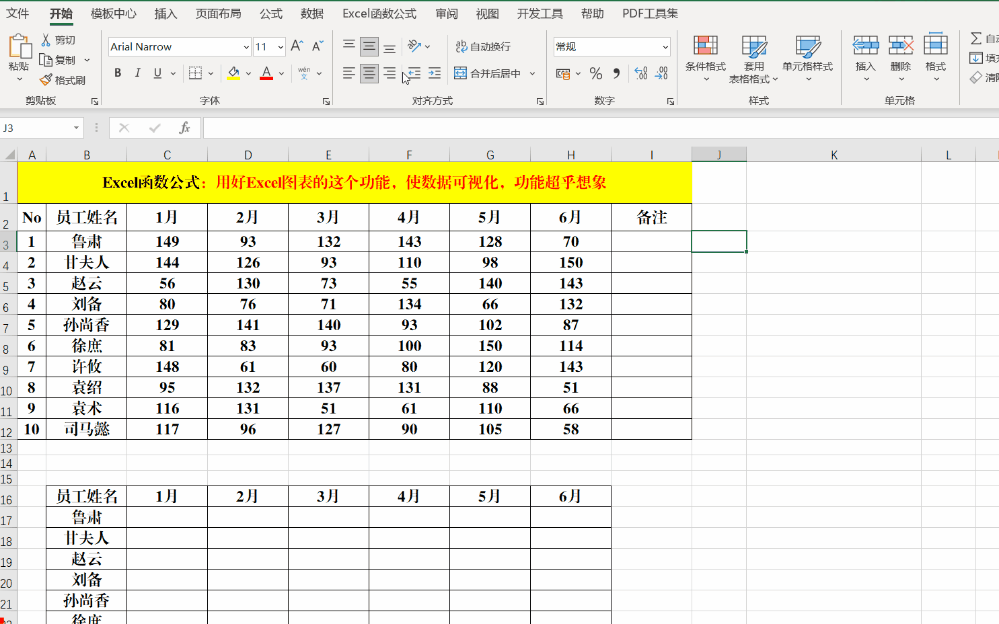This screenshot has width=999, height=624.
Task: Switch to the 数据 tab
Action: (312, 13)
